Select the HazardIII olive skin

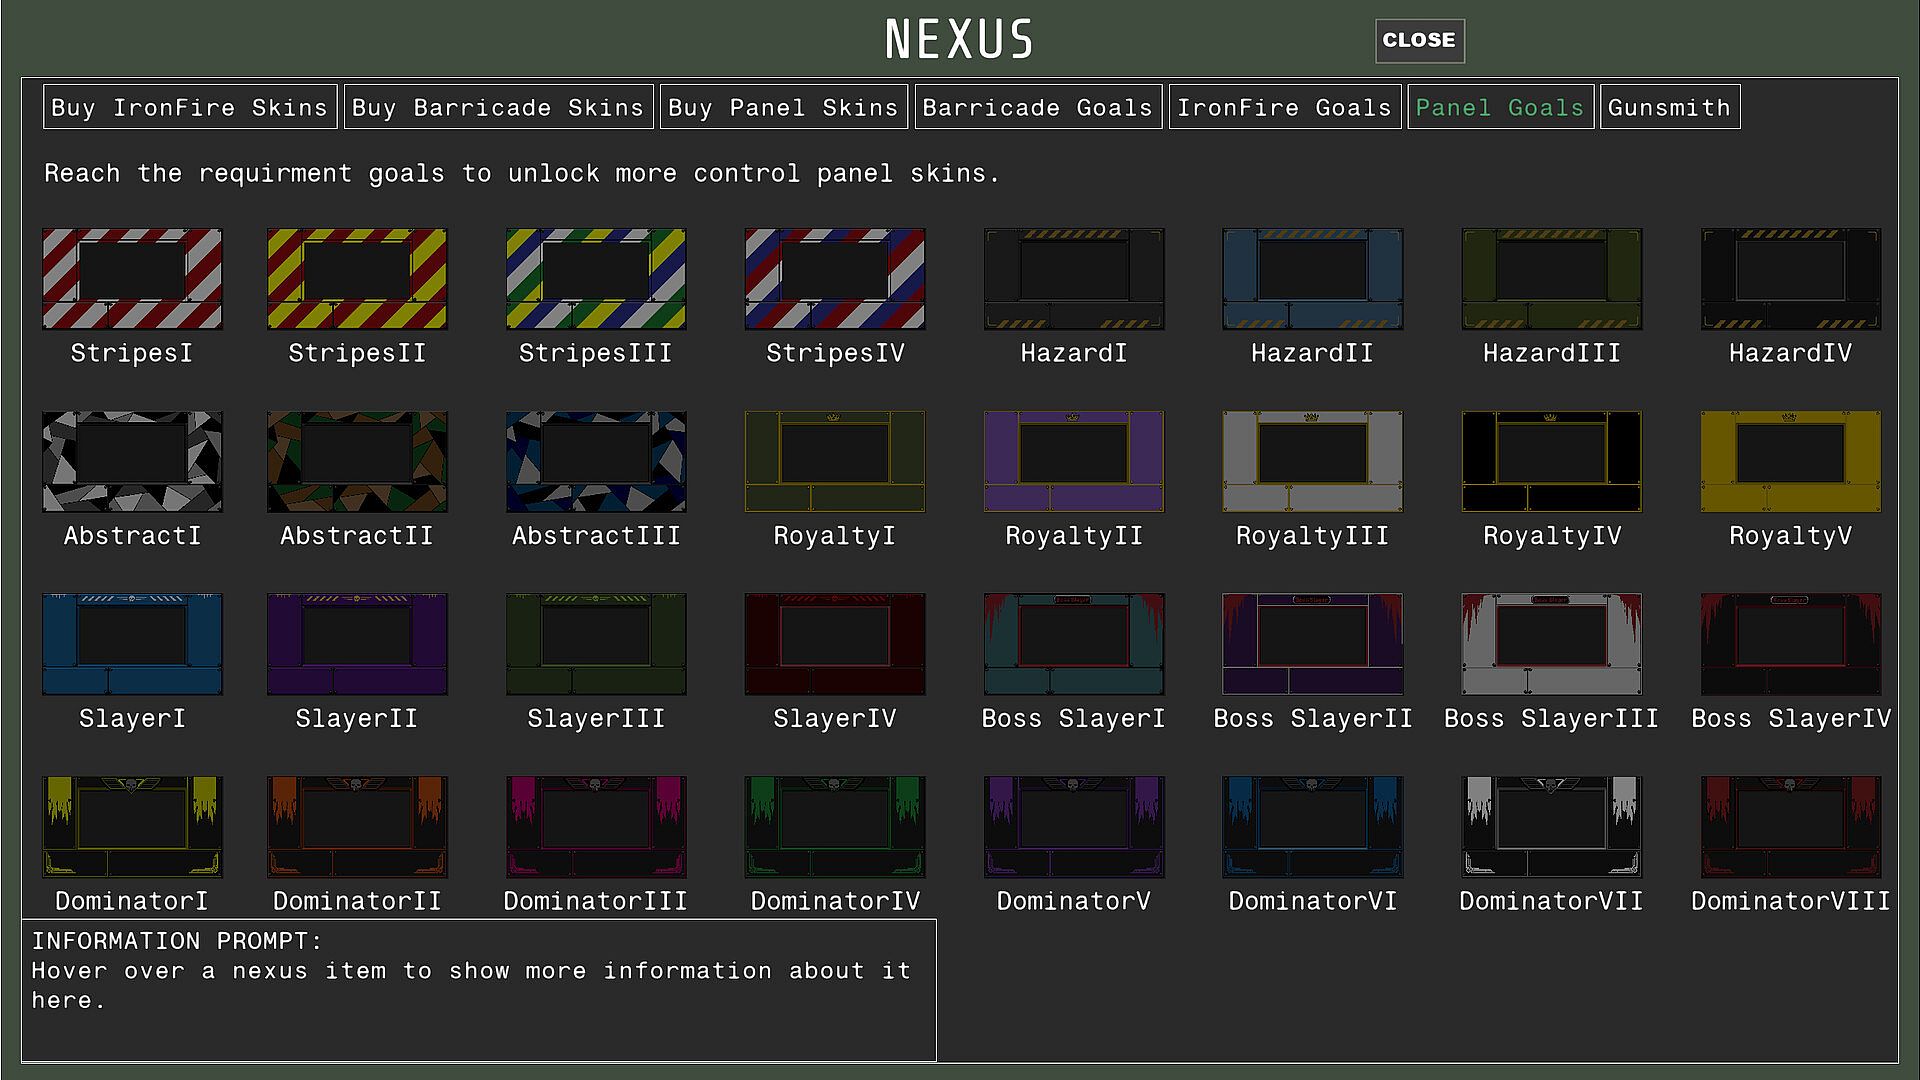pyautogui.click(x=1552, y=279)
